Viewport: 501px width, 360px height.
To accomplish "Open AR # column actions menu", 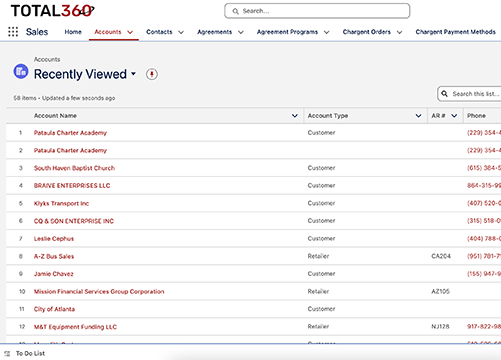I will click(x=454, y=116).
